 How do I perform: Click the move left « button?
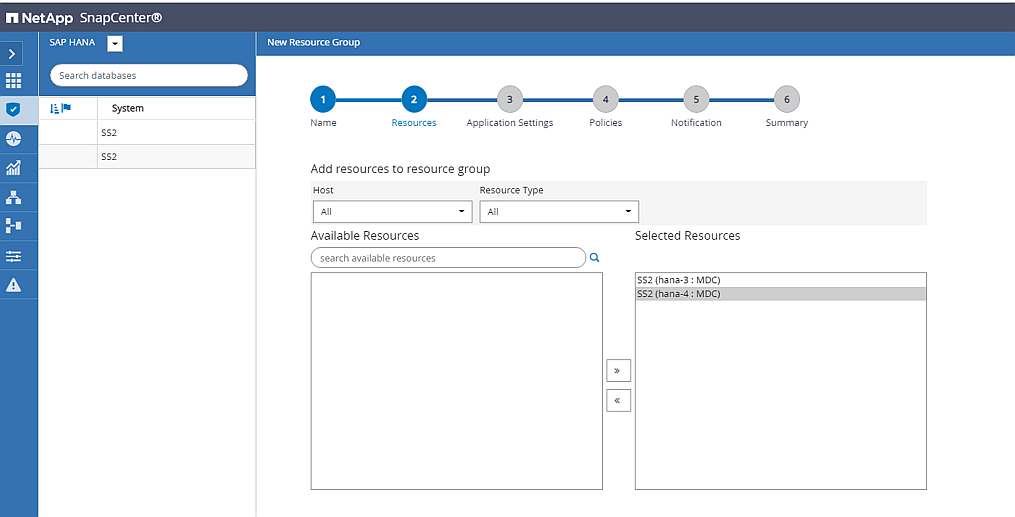(618, 401)
